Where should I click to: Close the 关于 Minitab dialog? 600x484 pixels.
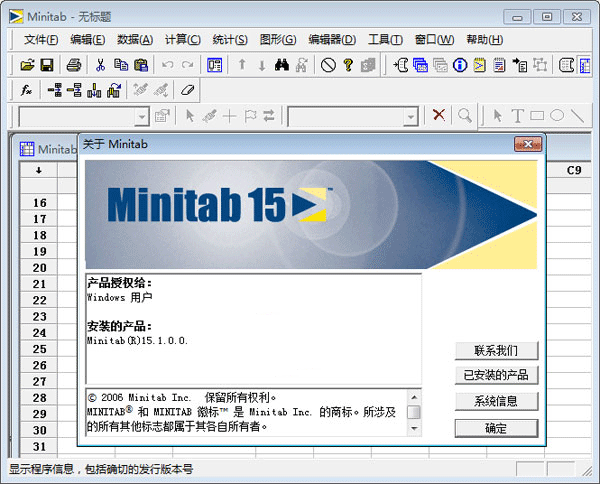[x=528, y=144]
